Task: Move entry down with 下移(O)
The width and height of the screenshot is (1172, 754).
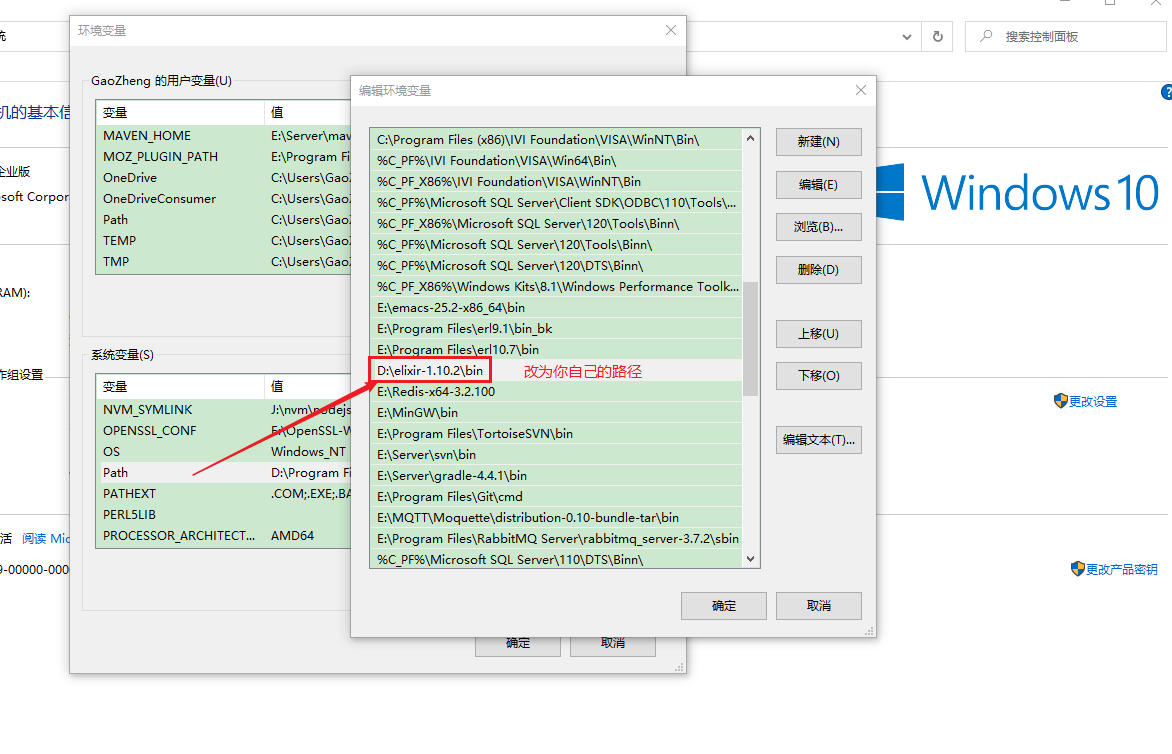Action: coord(818,376)
